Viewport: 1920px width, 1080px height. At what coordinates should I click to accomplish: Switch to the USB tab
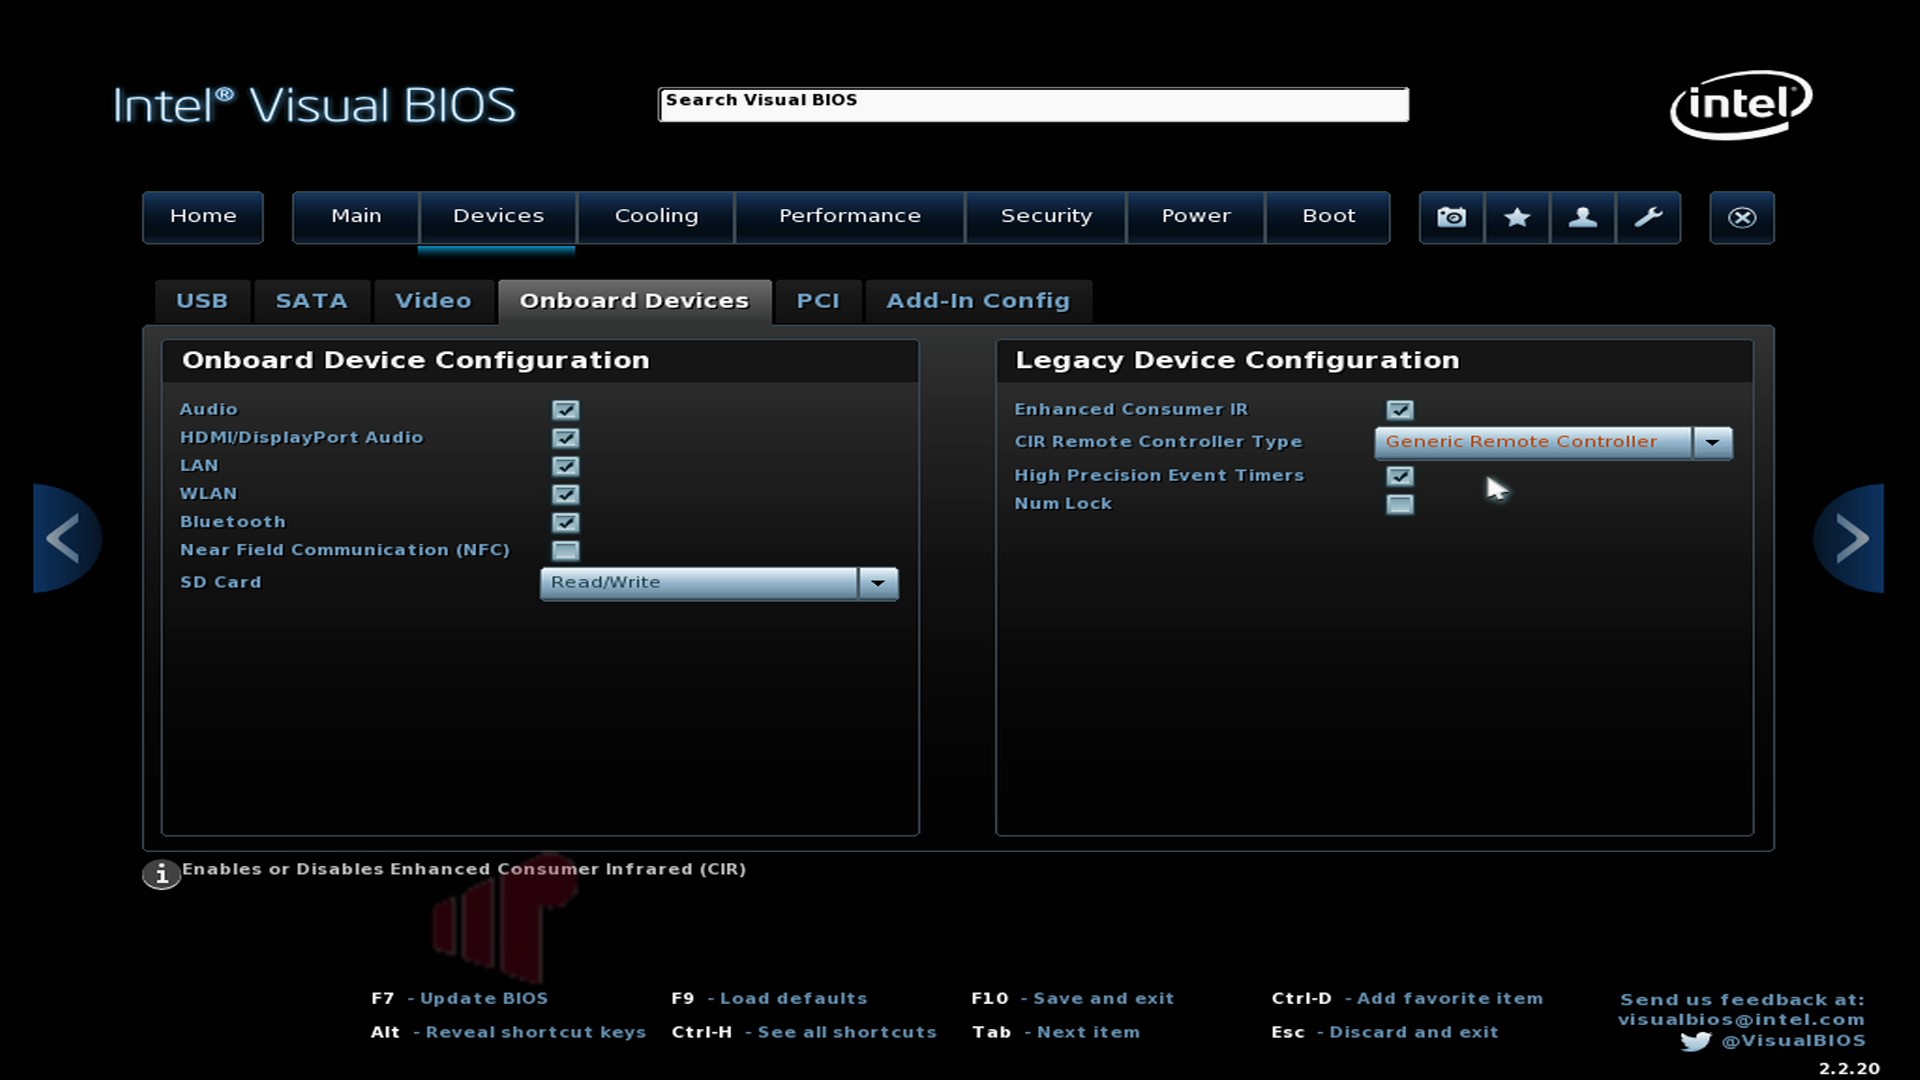click(202, 301)
